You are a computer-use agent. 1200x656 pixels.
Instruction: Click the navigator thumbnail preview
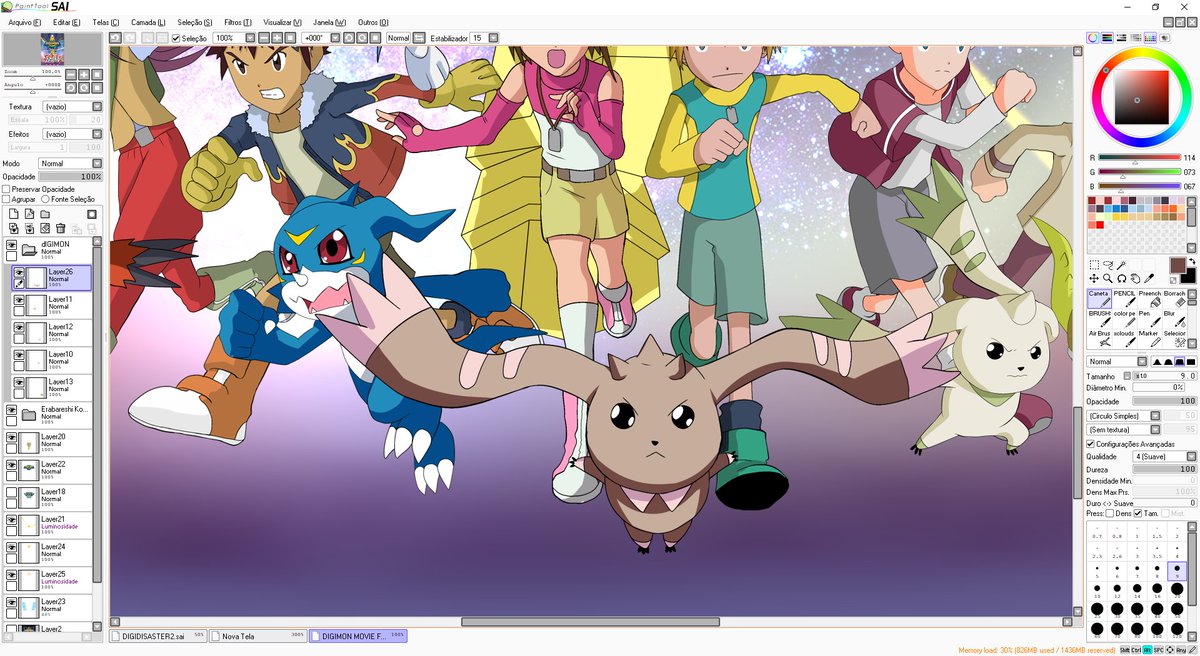52,49
